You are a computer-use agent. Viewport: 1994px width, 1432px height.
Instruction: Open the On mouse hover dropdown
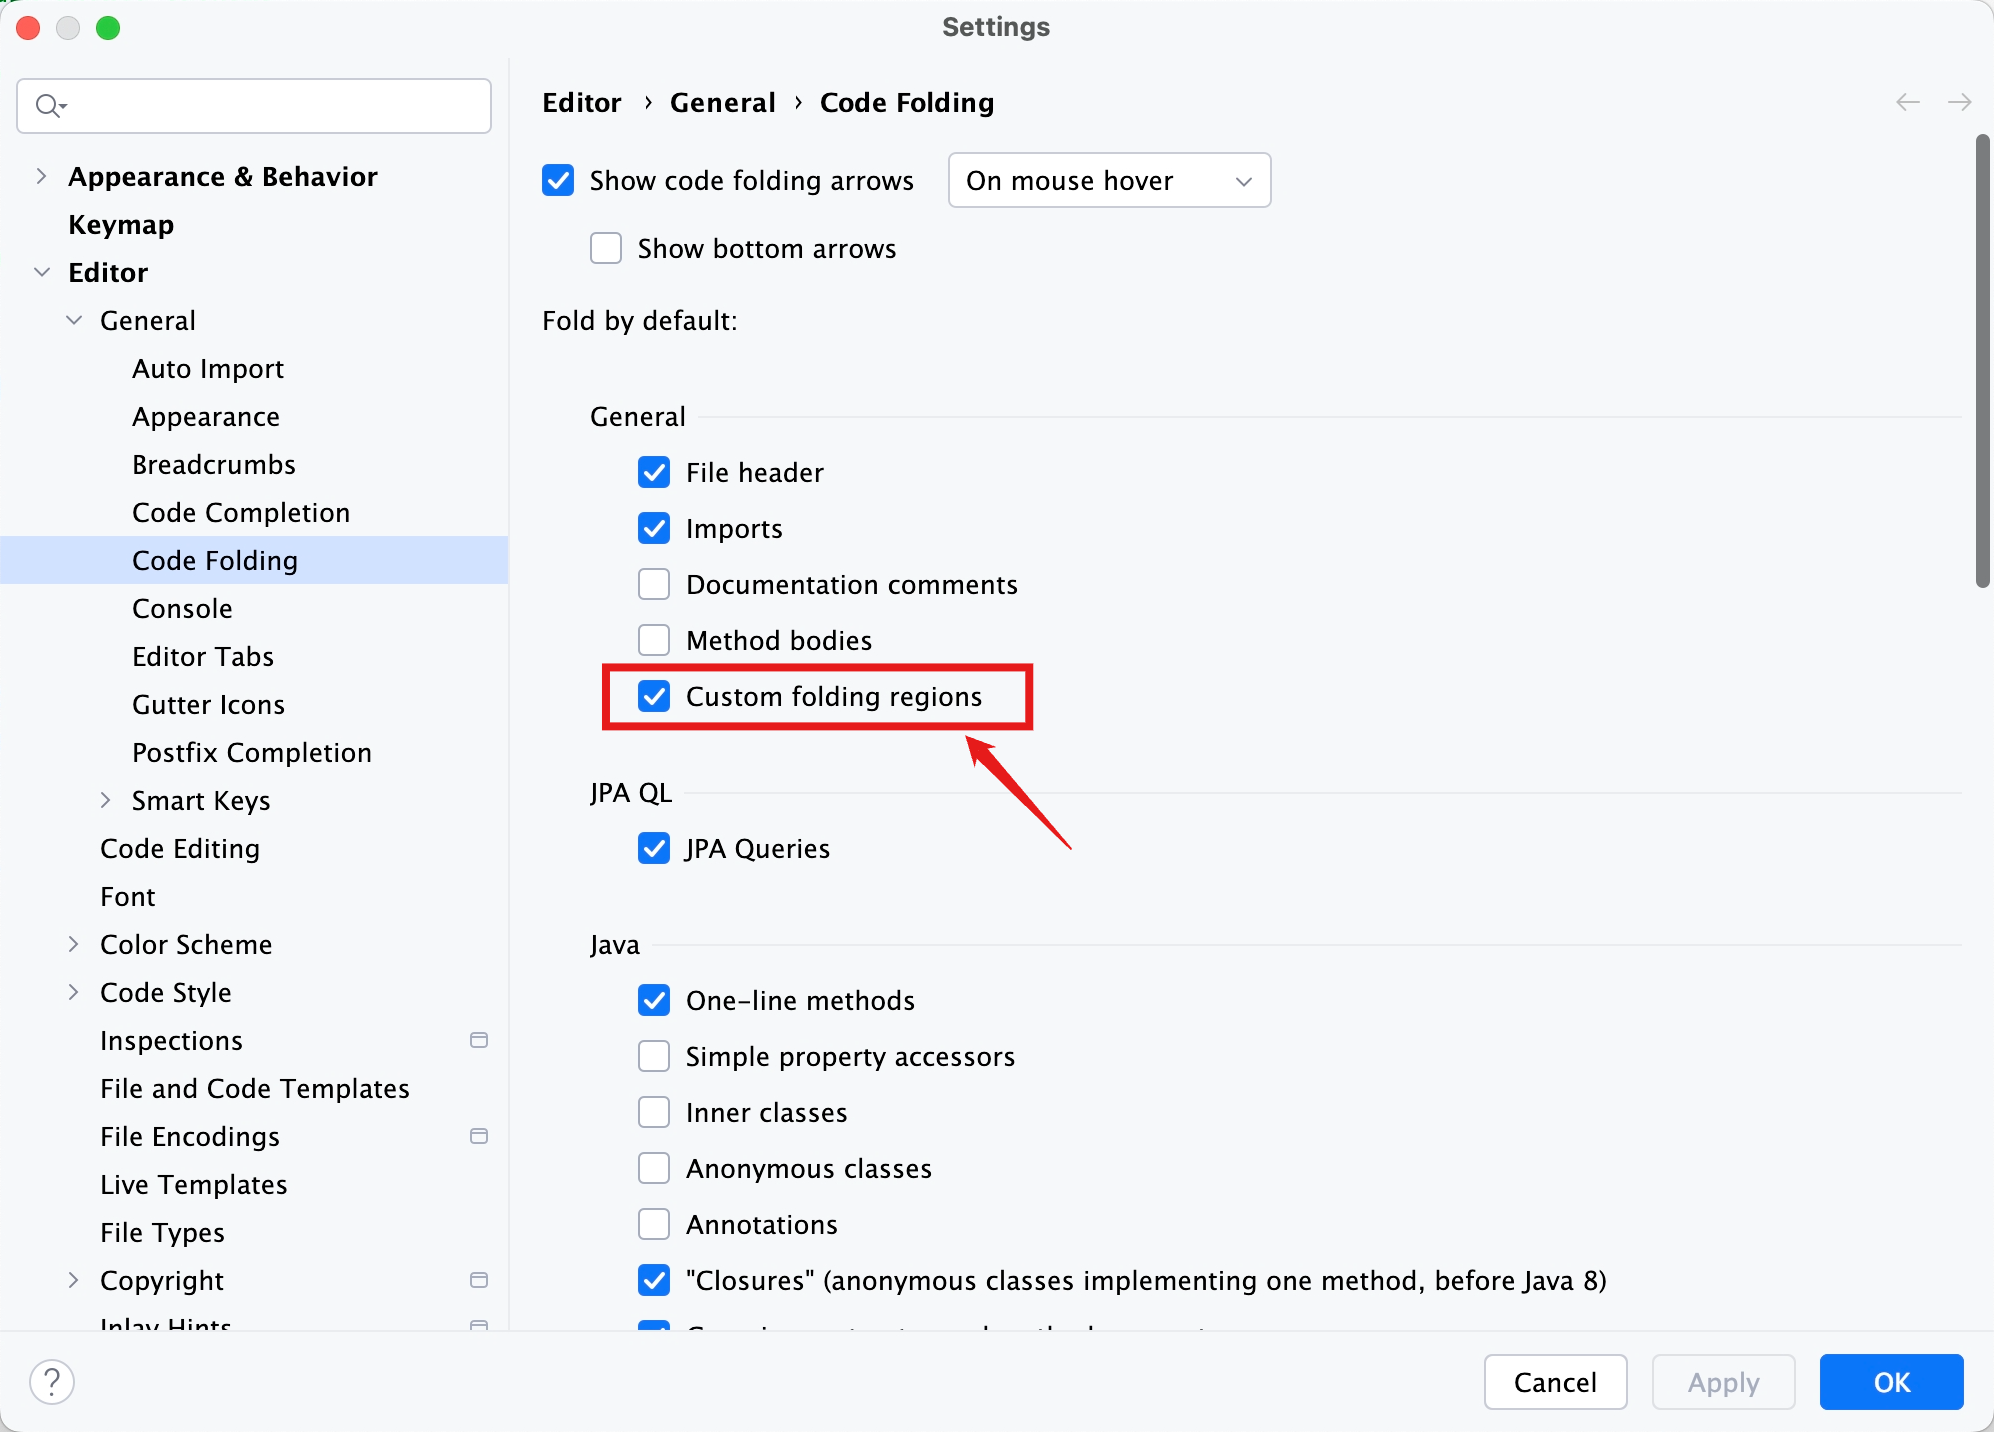[1109, 180]
